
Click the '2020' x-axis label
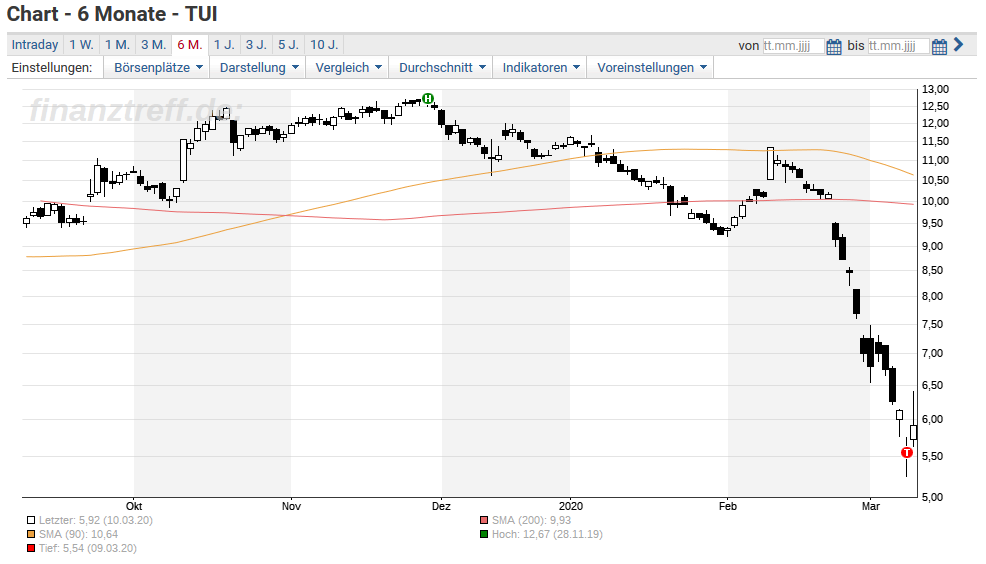coord(571,506)
